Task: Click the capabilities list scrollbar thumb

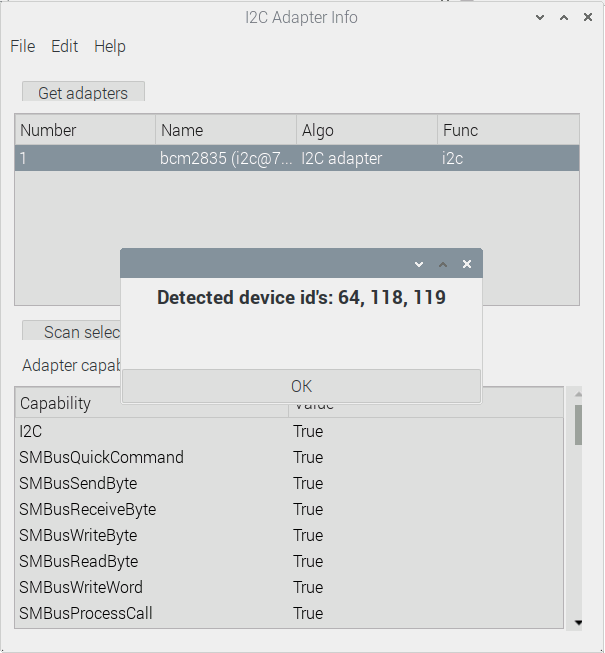Action: coord(577,423)
